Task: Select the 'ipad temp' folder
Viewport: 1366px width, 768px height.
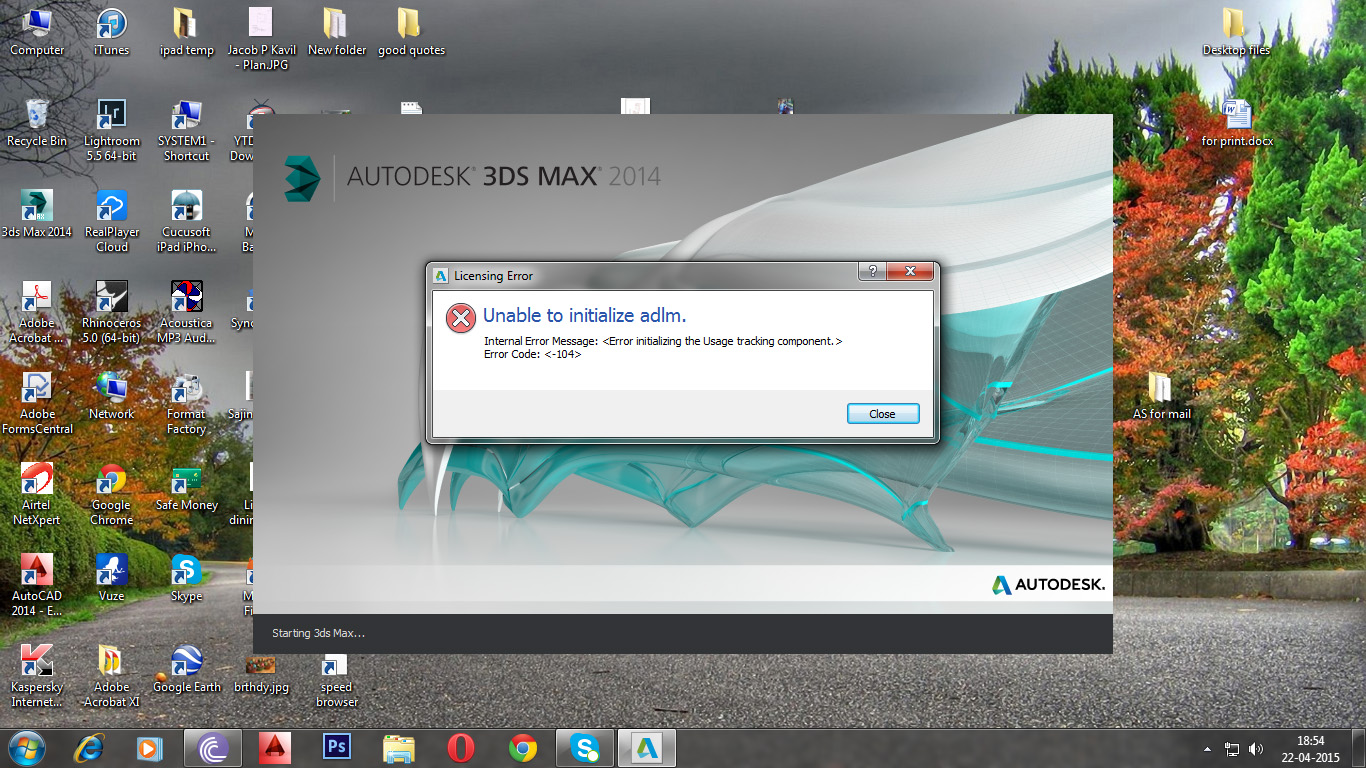Action: [186, 32]
